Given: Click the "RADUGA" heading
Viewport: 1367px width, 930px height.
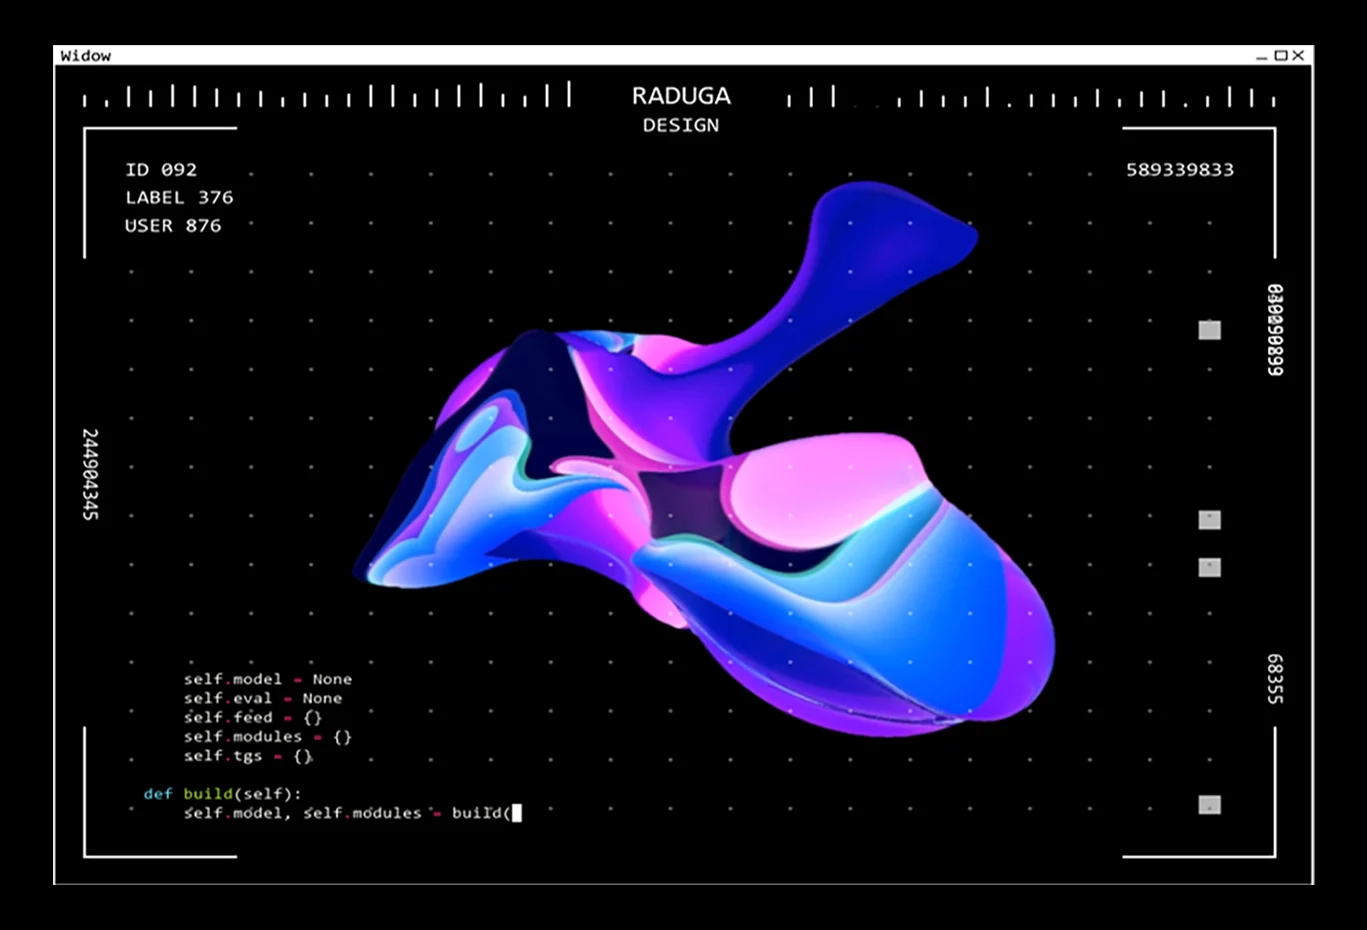Looking at the screenshot, I should pyautogui.click(x=681, y=96).
